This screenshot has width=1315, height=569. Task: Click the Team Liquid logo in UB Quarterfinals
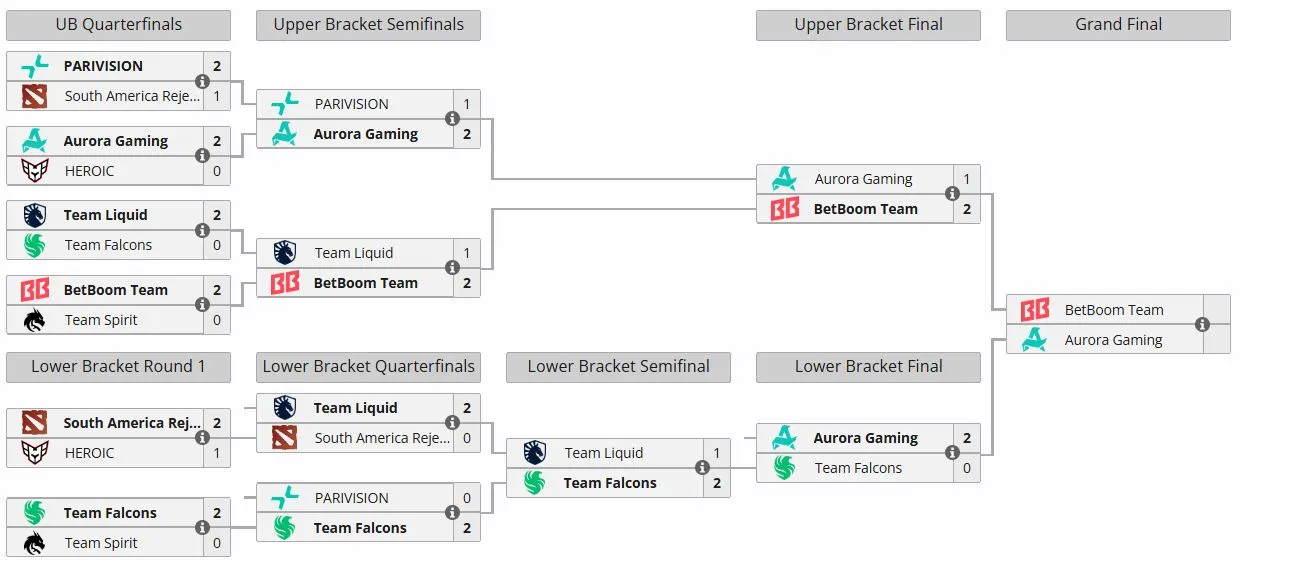click(x=35, y=215)
